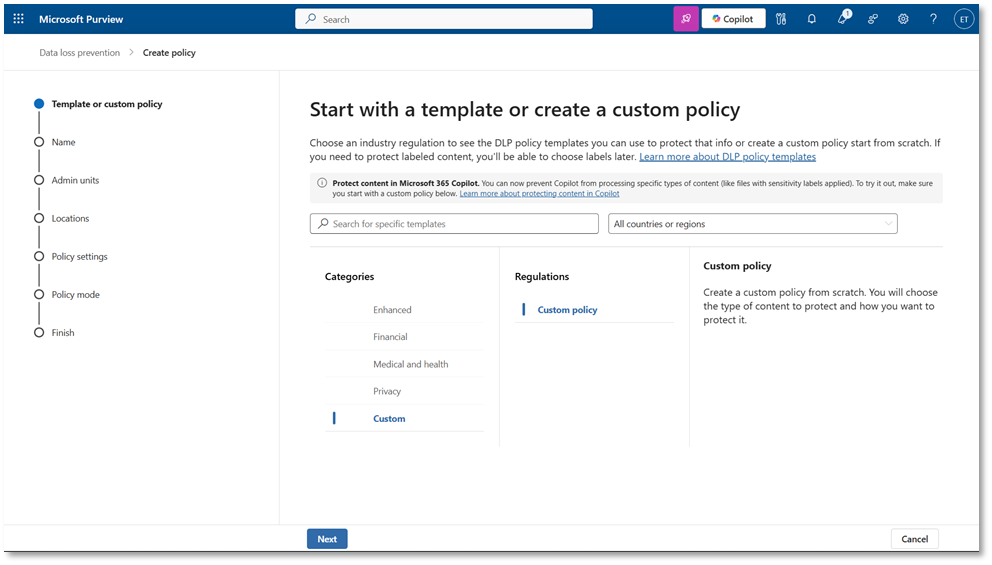This screenshot has width=992, height=565.
Task: Open the ET account profile menu
Action: 964,19
